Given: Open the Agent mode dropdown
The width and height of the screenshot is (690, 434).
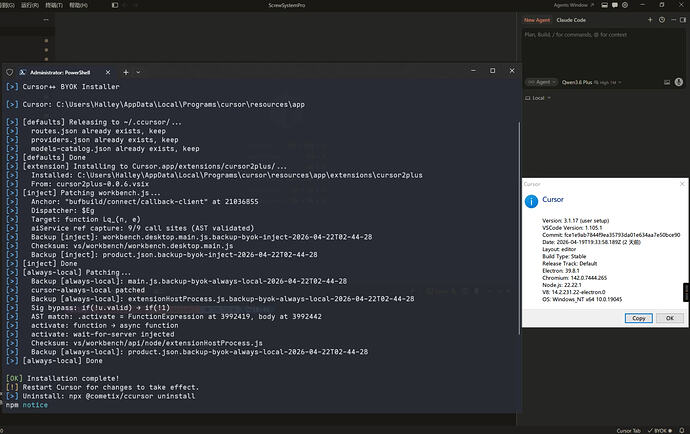Looking at the screenshot, I should [x=541, y=82].
